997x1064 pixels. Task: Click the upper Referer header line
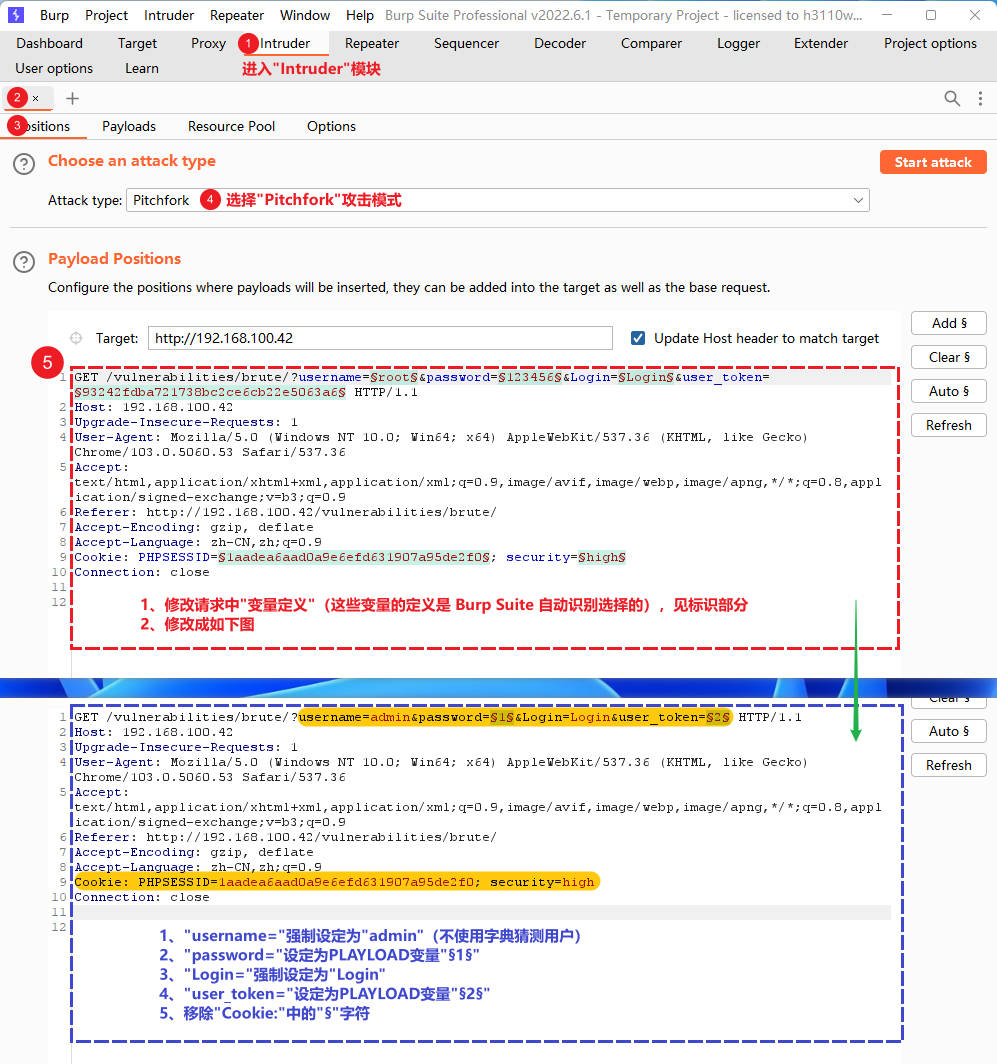[285, 512]
